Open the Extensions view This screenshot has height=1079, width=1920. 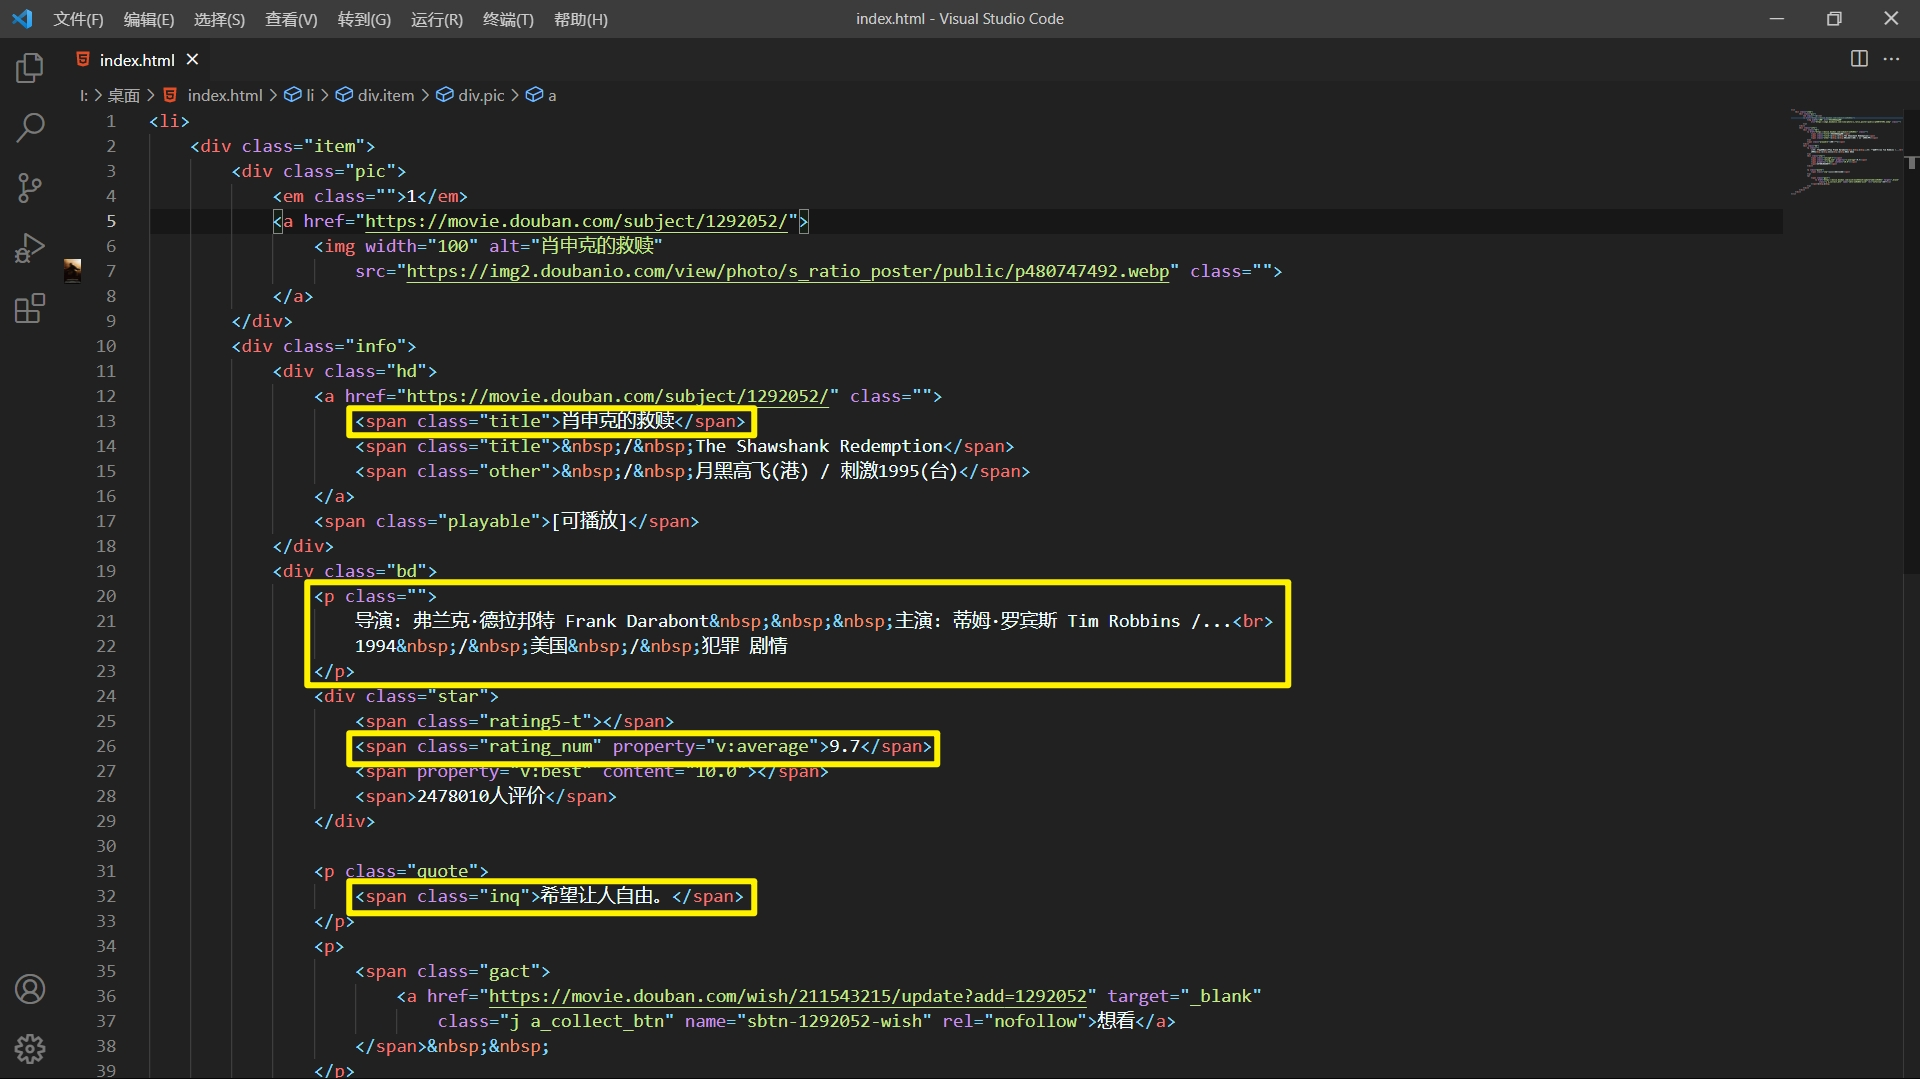(30, 308)
